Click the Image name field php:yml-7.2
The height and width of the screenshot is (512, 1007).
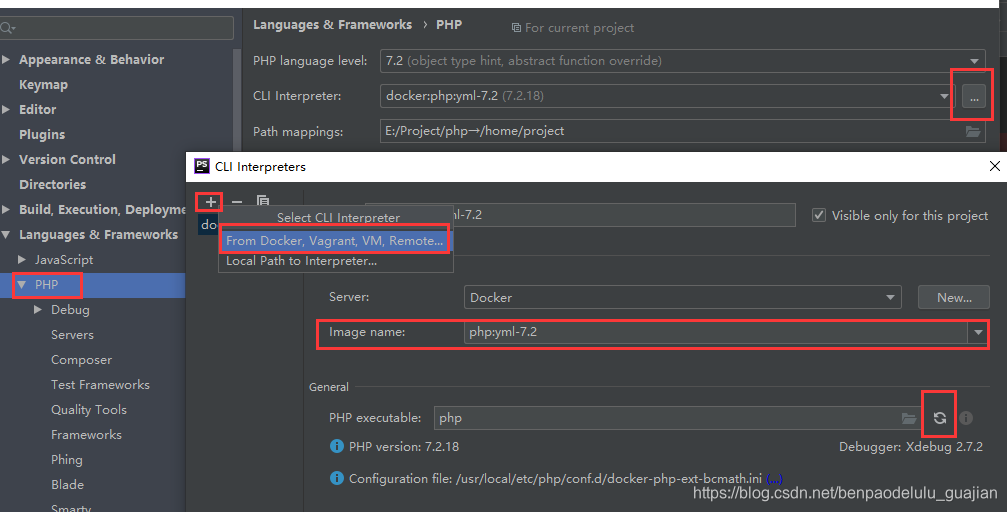click(x=715, y=332)
